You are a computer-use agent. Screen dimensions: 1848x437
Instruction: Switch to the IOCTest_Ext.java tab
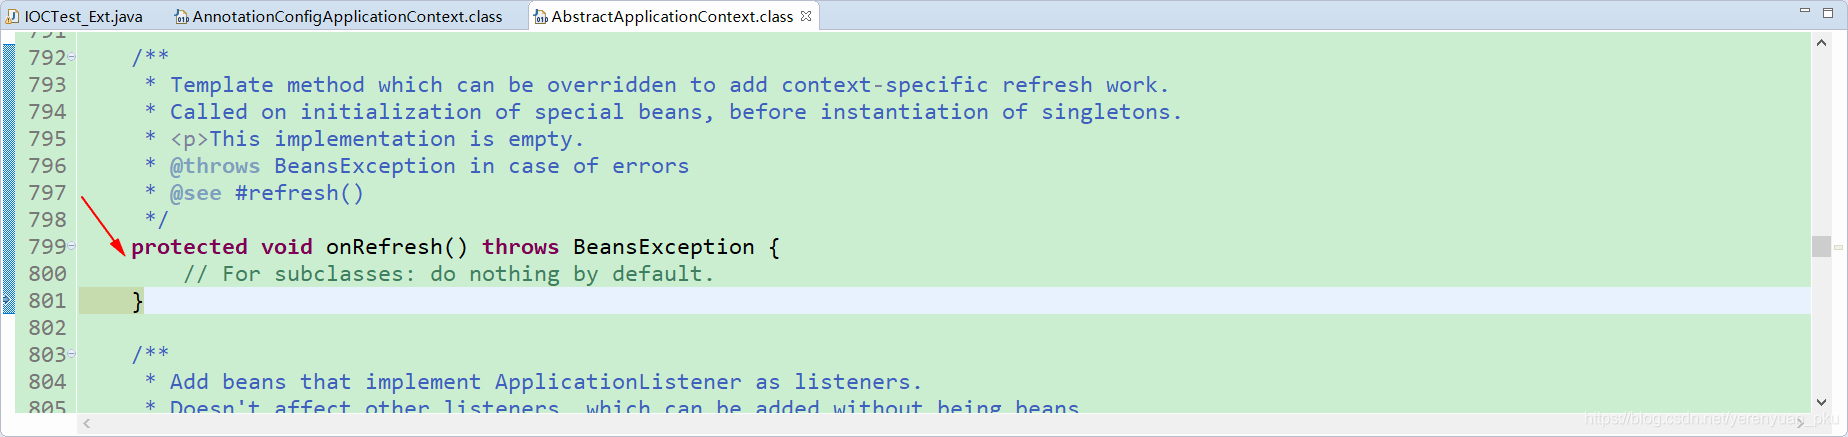tap(75, 16)
